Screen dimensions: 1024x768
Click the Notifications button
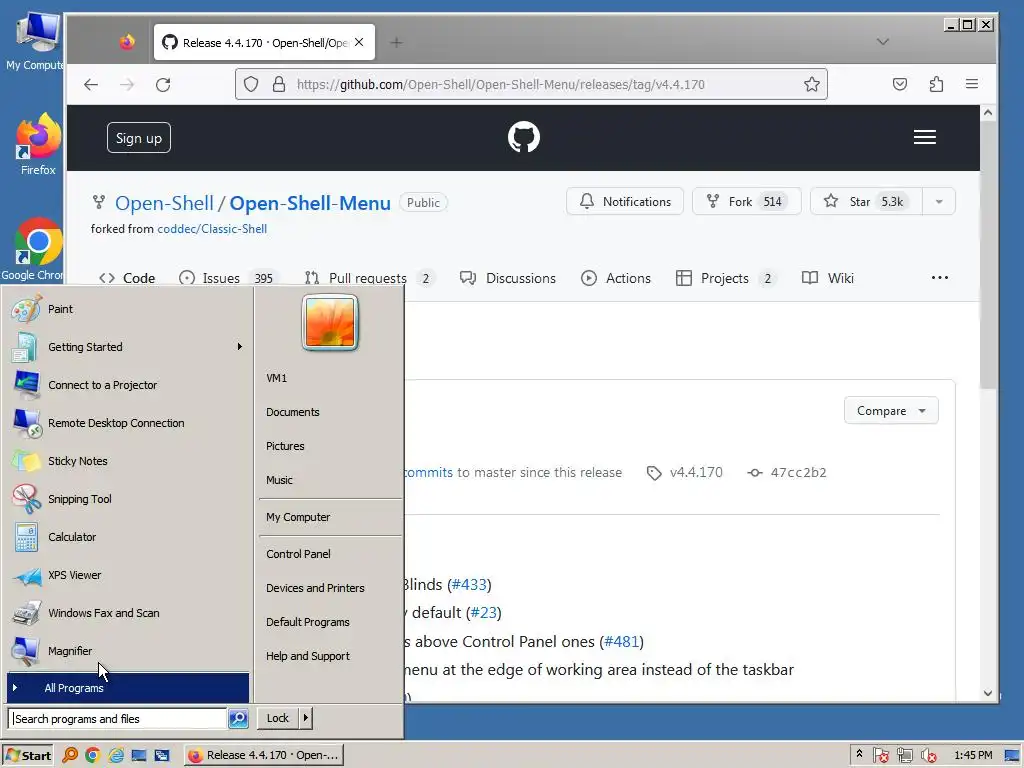tap(625, 202)
